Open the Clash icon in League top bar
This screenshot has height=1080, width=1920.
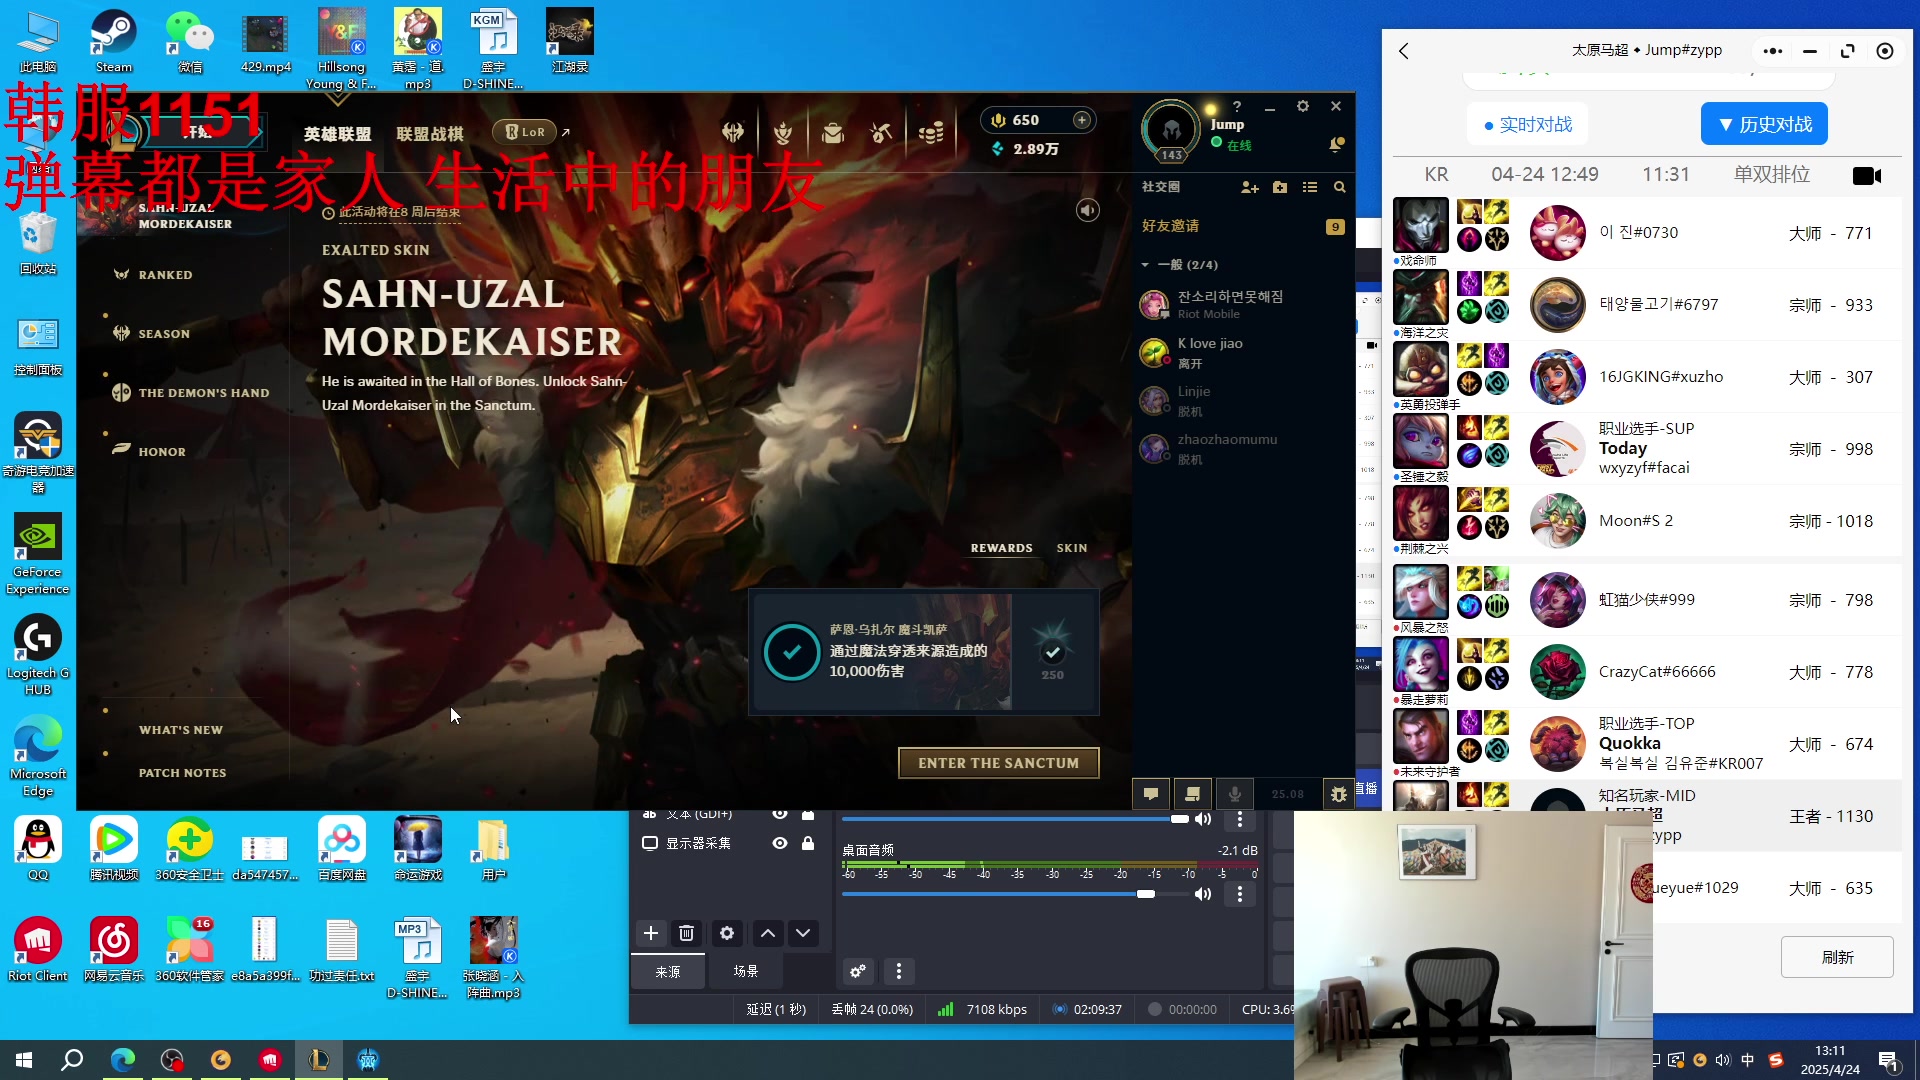tap(733, 132)
